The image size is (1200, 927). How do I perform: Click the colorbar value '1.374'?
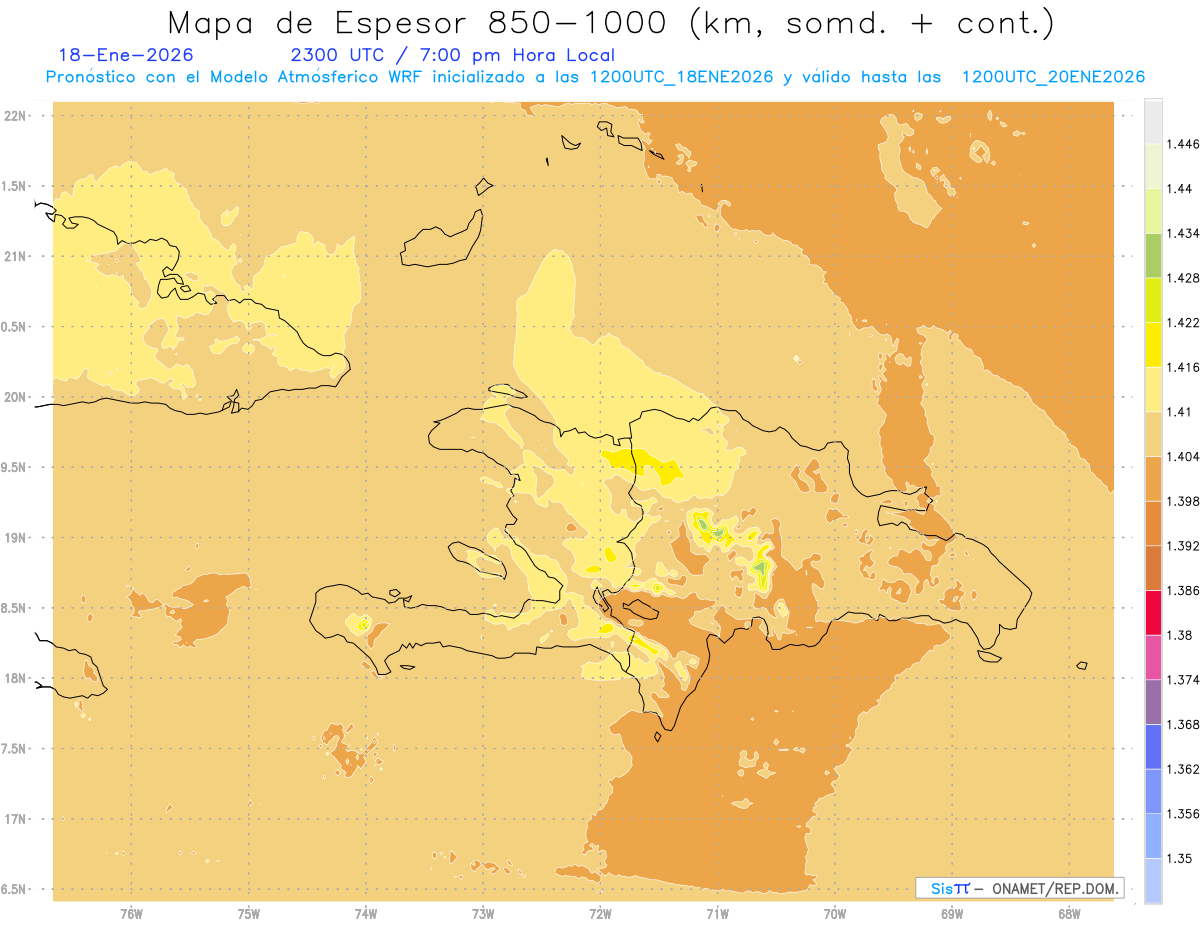tap(1182, 680)
